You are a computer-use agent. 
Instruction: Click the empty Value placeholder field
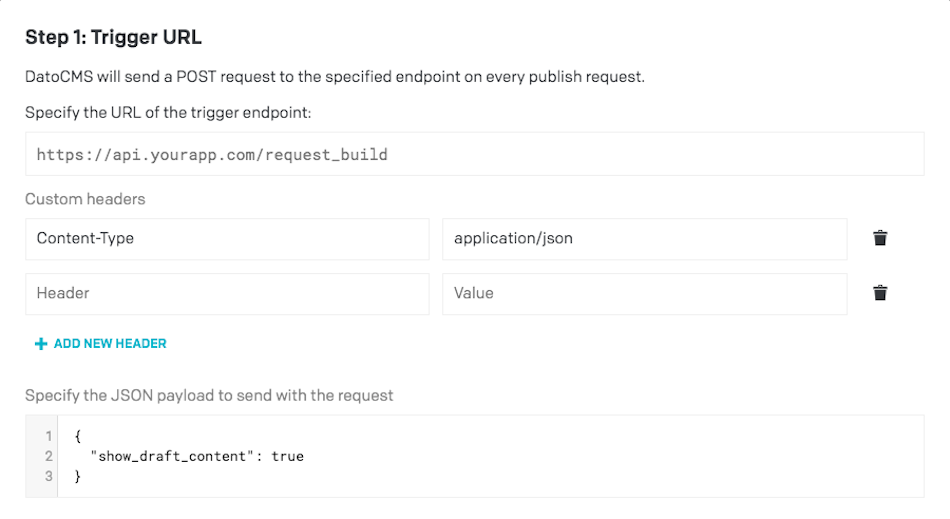tap(645, 294)
